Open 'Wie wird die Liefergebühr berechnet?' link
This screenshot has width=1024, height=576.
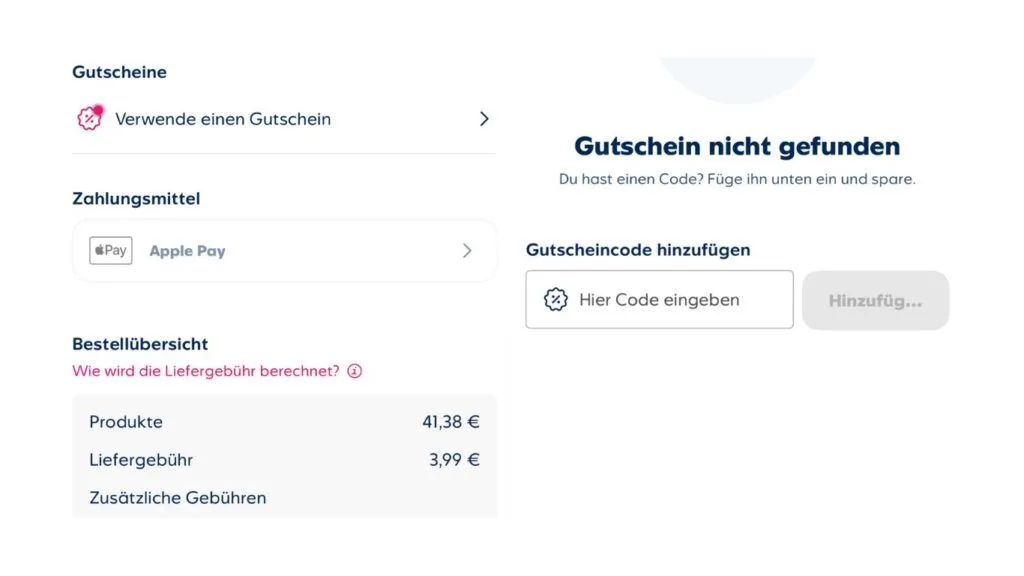[x=206, y=371]
